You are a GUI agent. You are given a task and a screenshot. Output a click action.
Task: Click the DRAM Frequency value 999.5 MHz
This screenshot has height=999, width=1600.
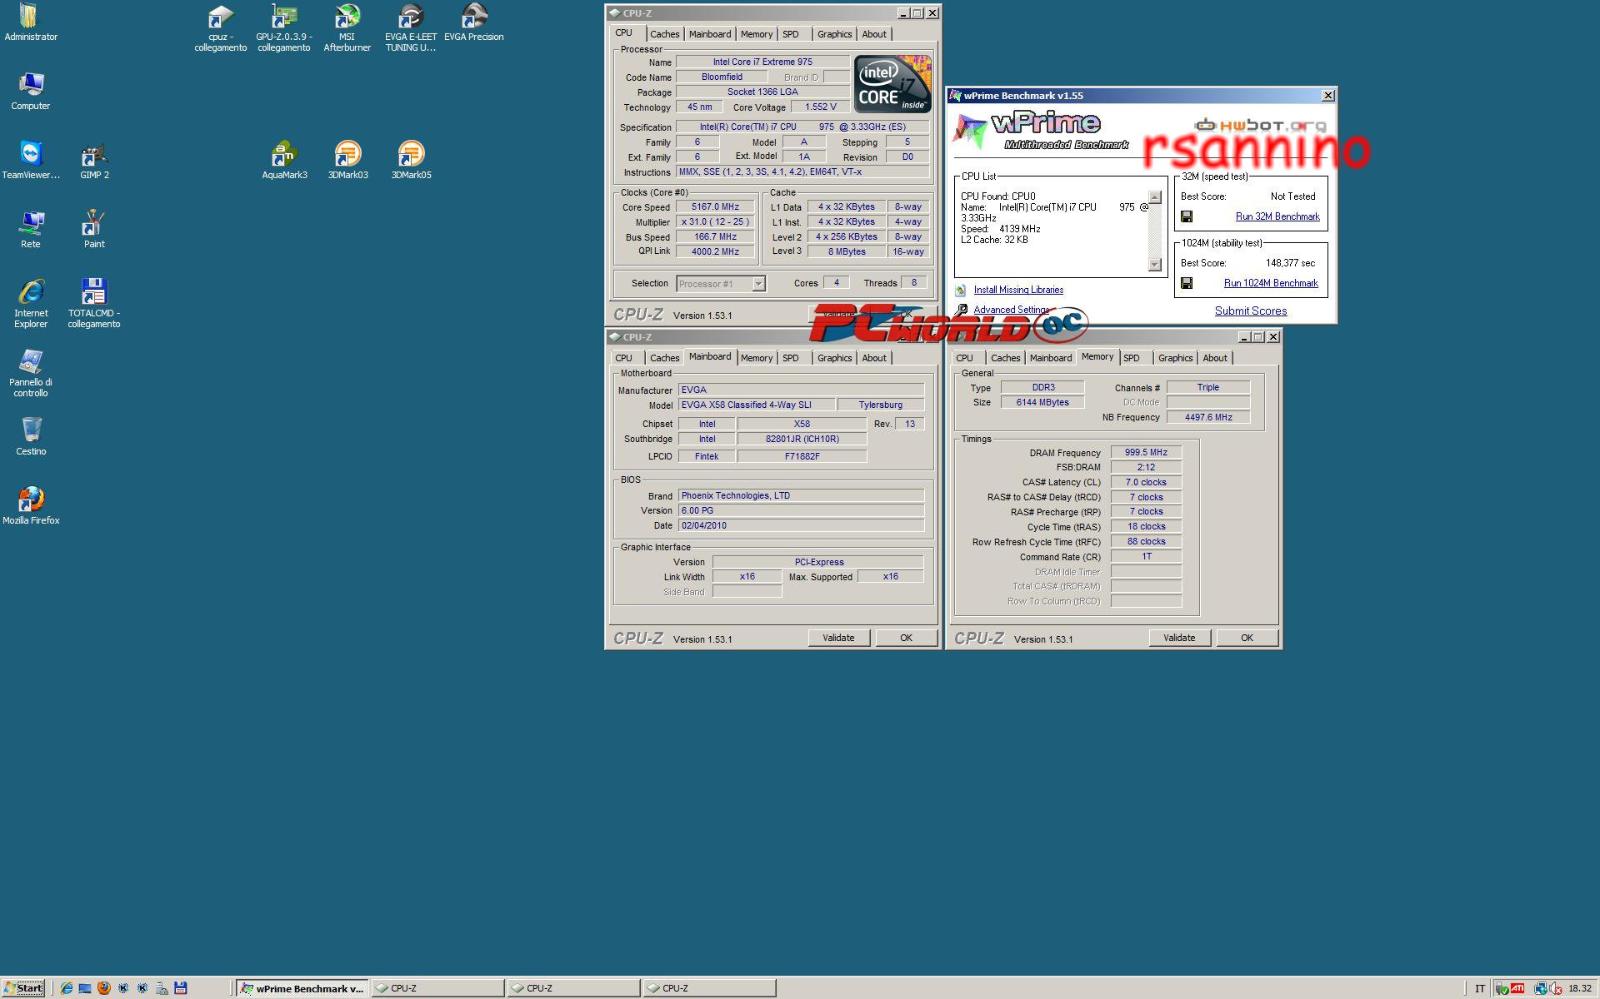pyautogui.click(x=1146, y=453)
